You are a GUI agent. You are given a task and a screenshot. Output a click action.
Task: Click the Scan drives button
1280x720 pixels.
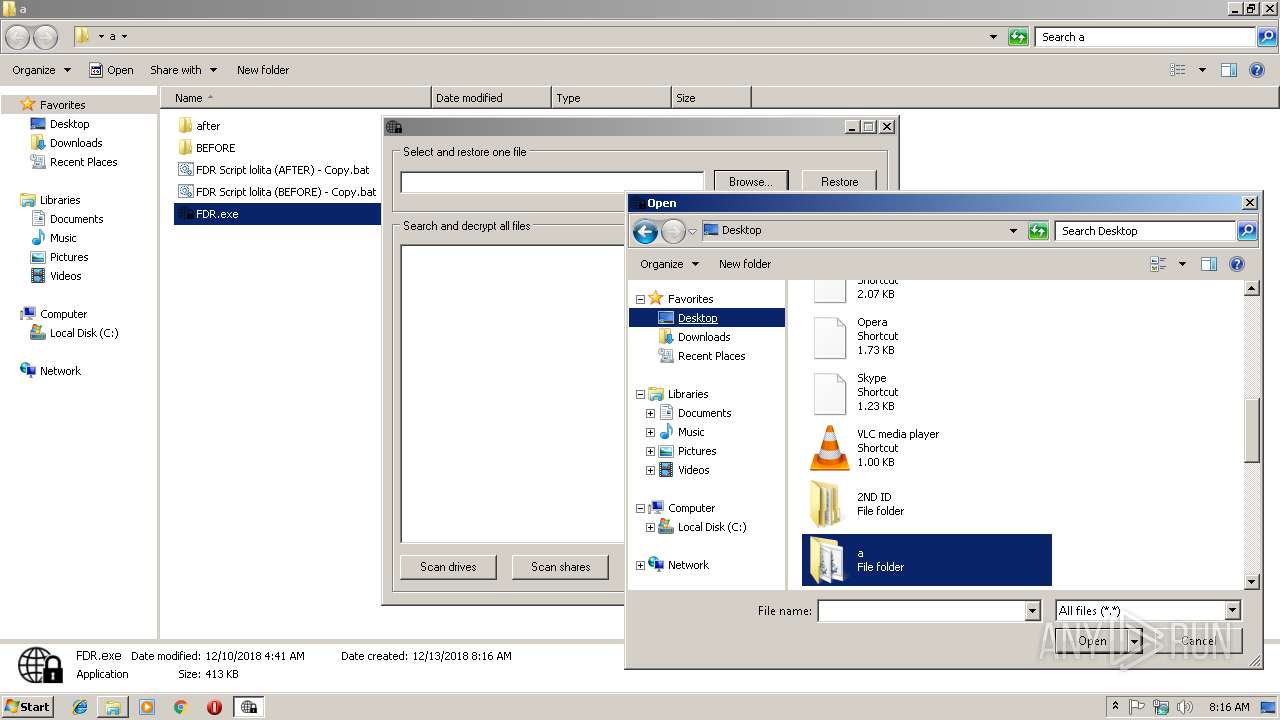(448, 567)
